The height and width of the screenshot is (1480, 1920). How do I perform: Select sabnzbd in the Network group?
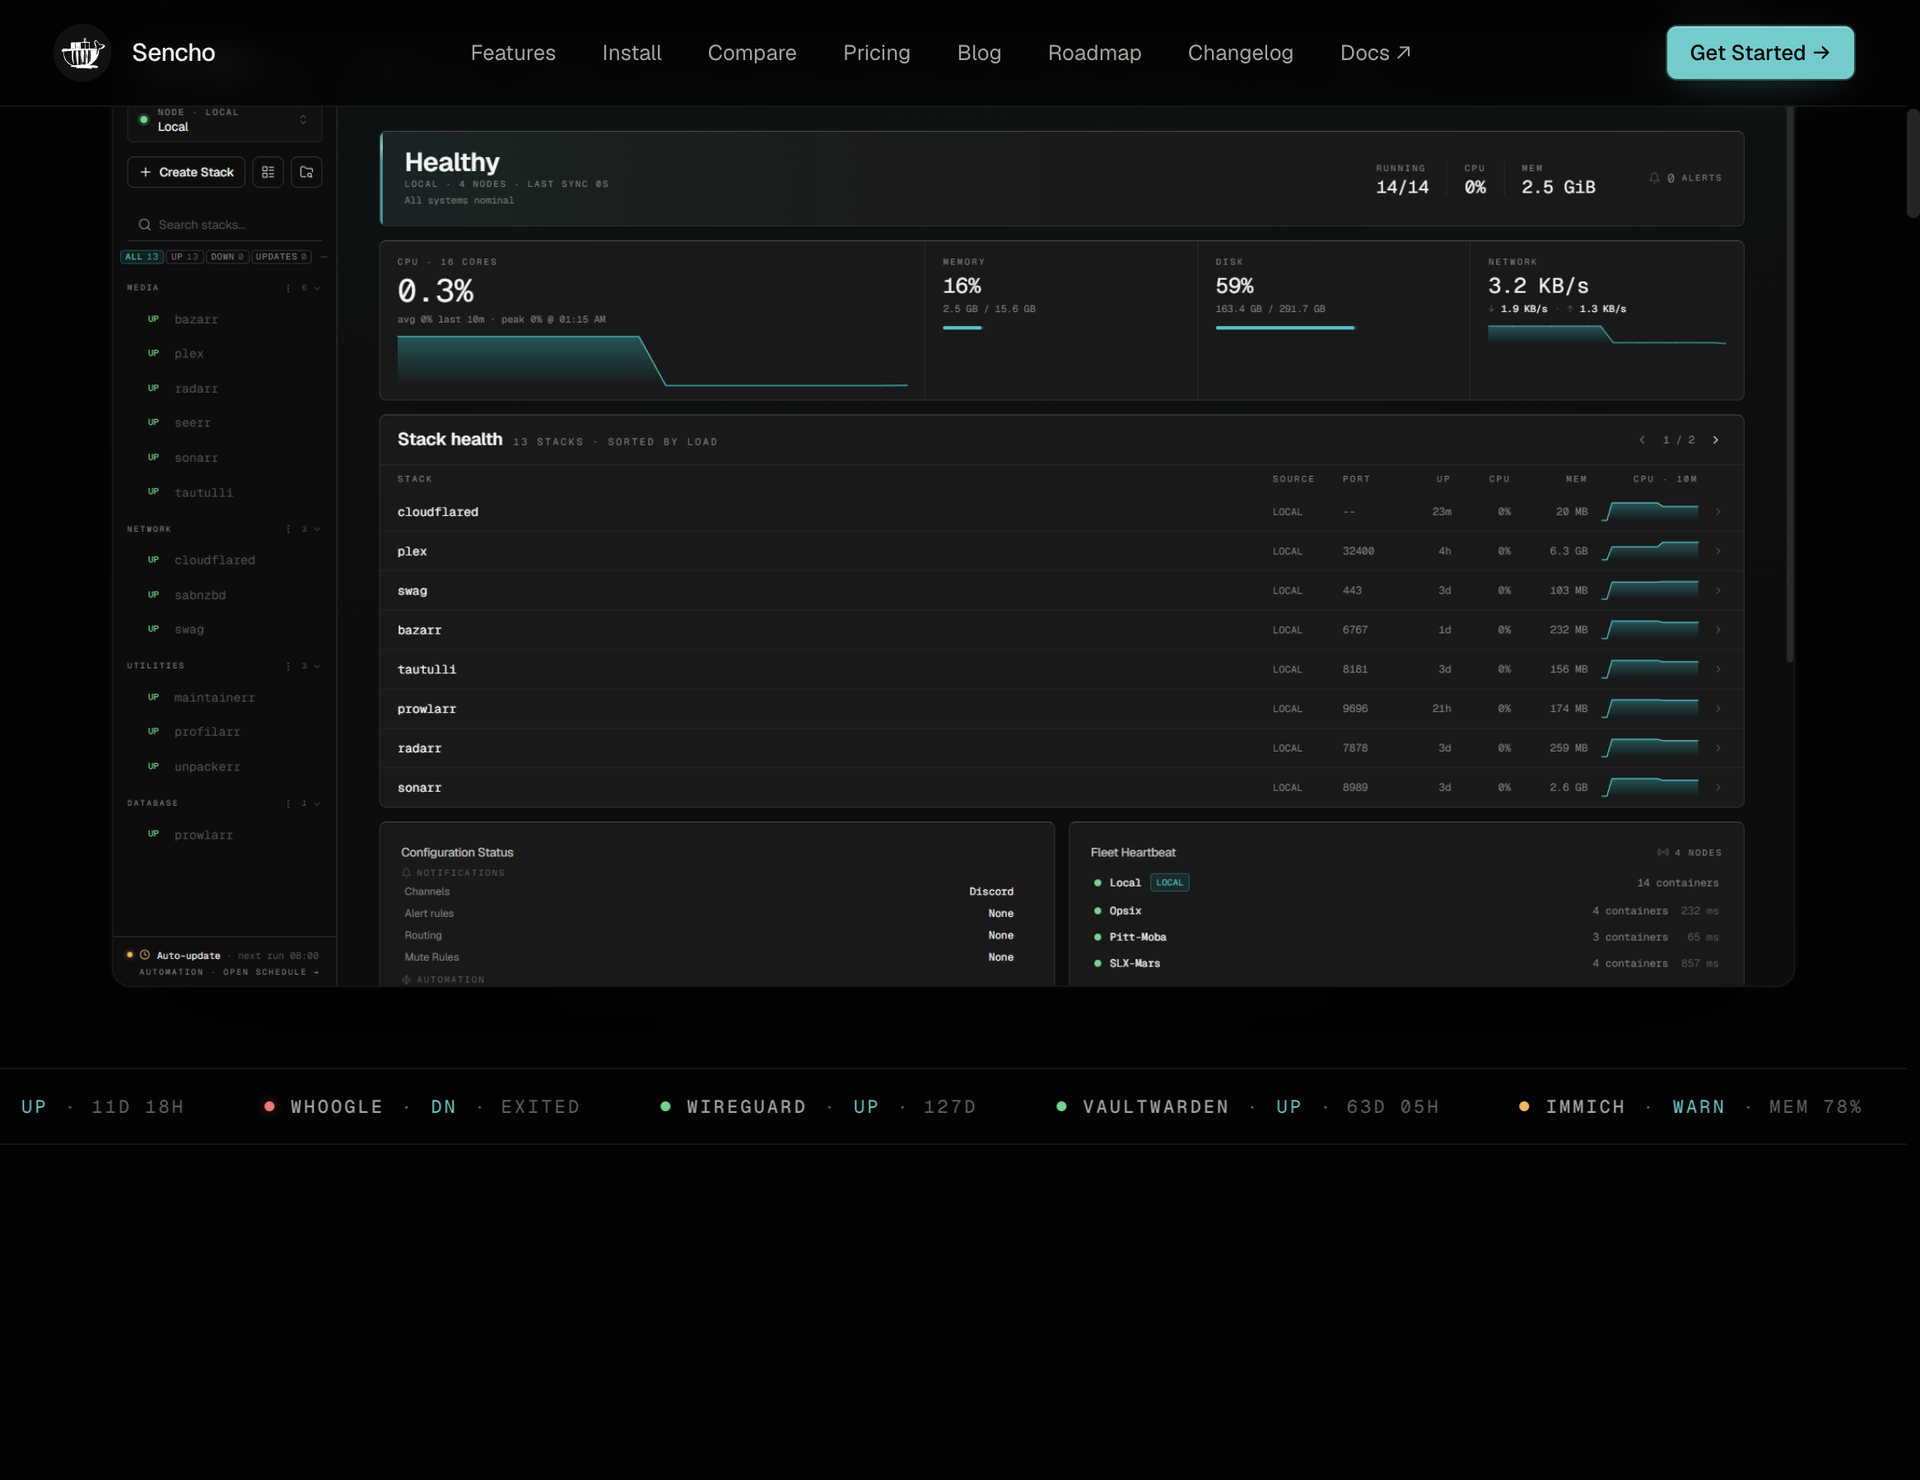click(200, 596)
